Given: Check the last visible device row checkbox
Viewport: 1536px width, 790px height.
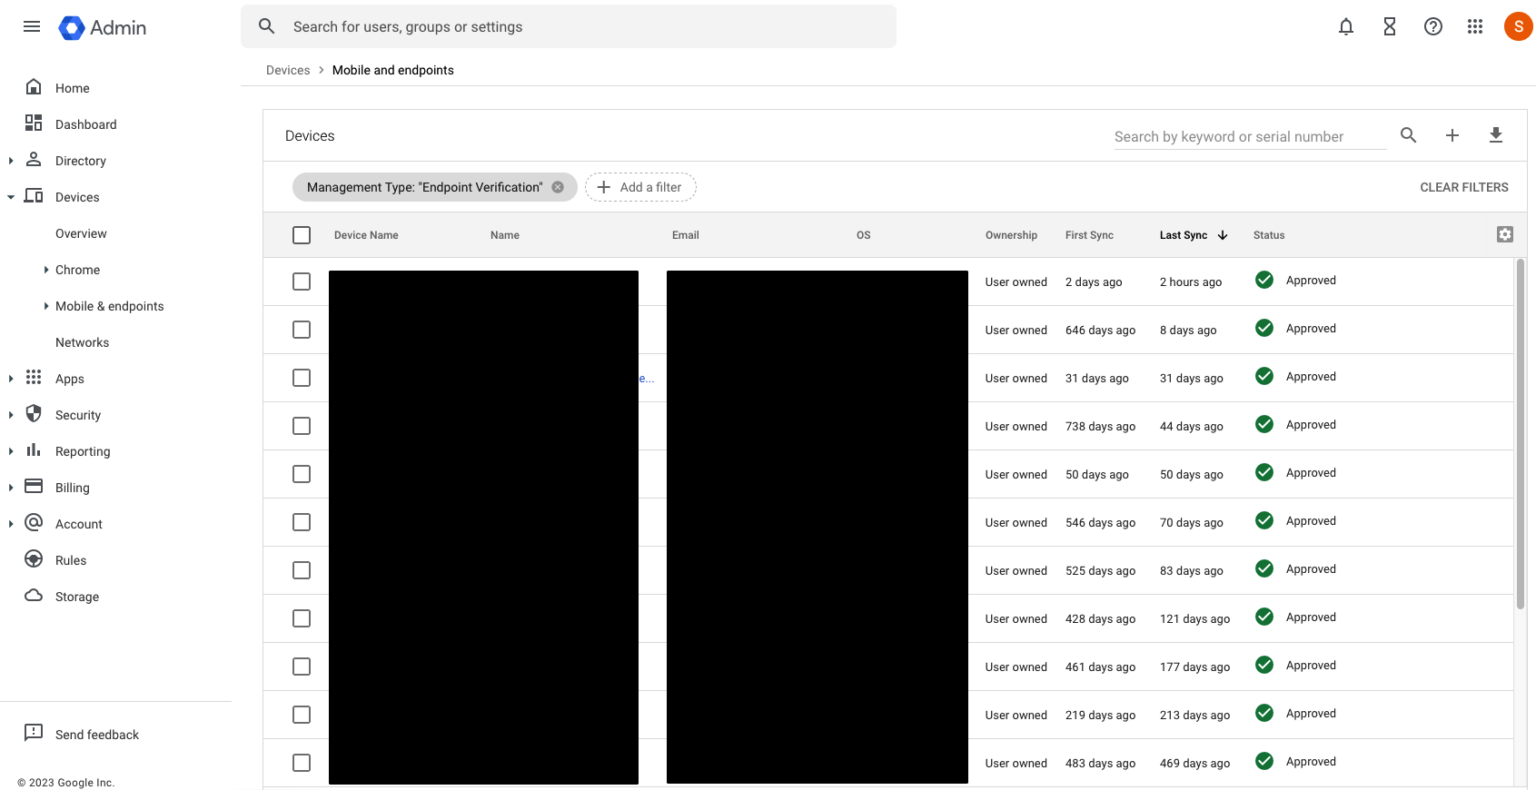Looking at the screenshot, I should pyautogui.click(x=301, y=762).
